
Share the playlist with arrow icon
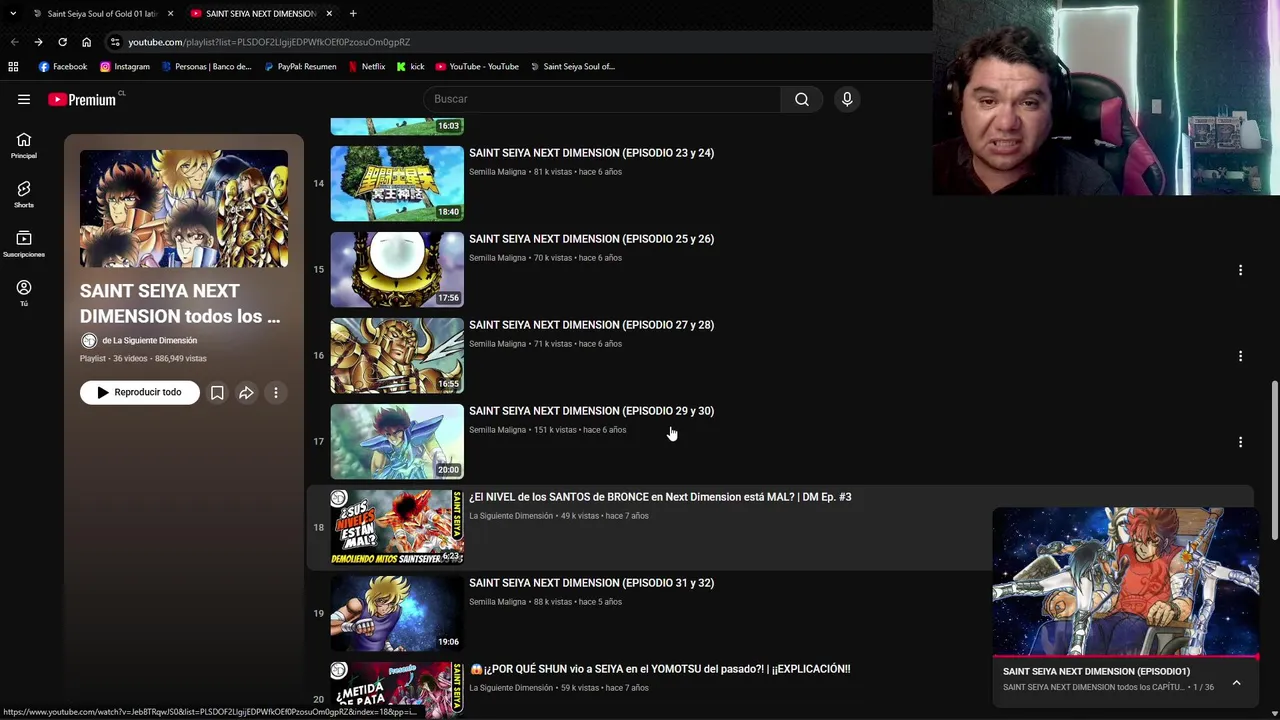click(246, 393)
